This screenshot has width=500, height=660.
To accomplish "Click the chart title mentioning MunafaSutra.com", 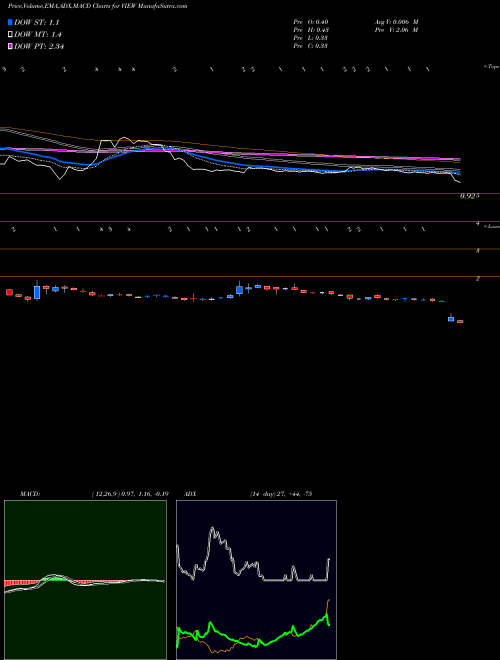I will tap(98, 7).
